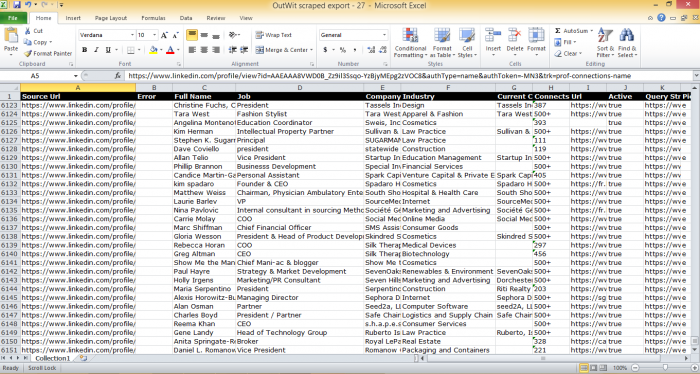Align cell text to the left
The width and height of the screenshot is (700, 374).
click(192, 50)
